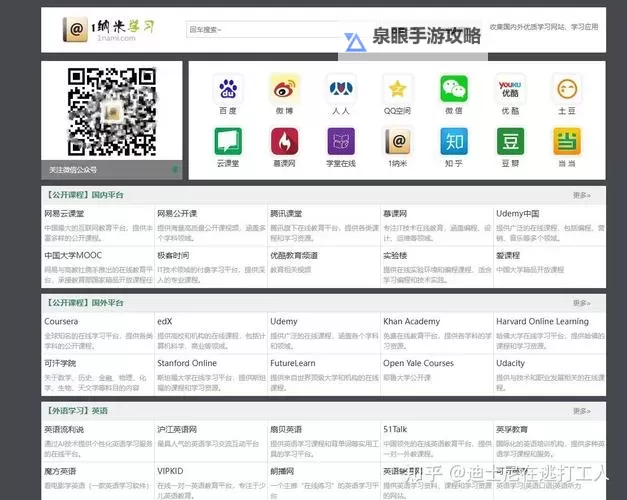
Task: Open the Tudou (土豆) icon
Action: tap(567, 89)
